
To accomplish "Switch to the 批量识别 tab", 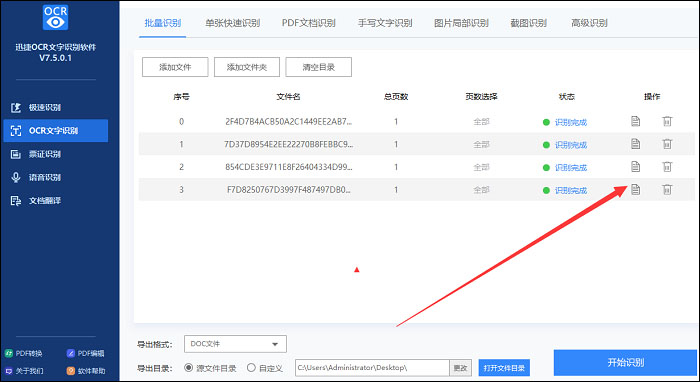I will click(x=162, y=23).
